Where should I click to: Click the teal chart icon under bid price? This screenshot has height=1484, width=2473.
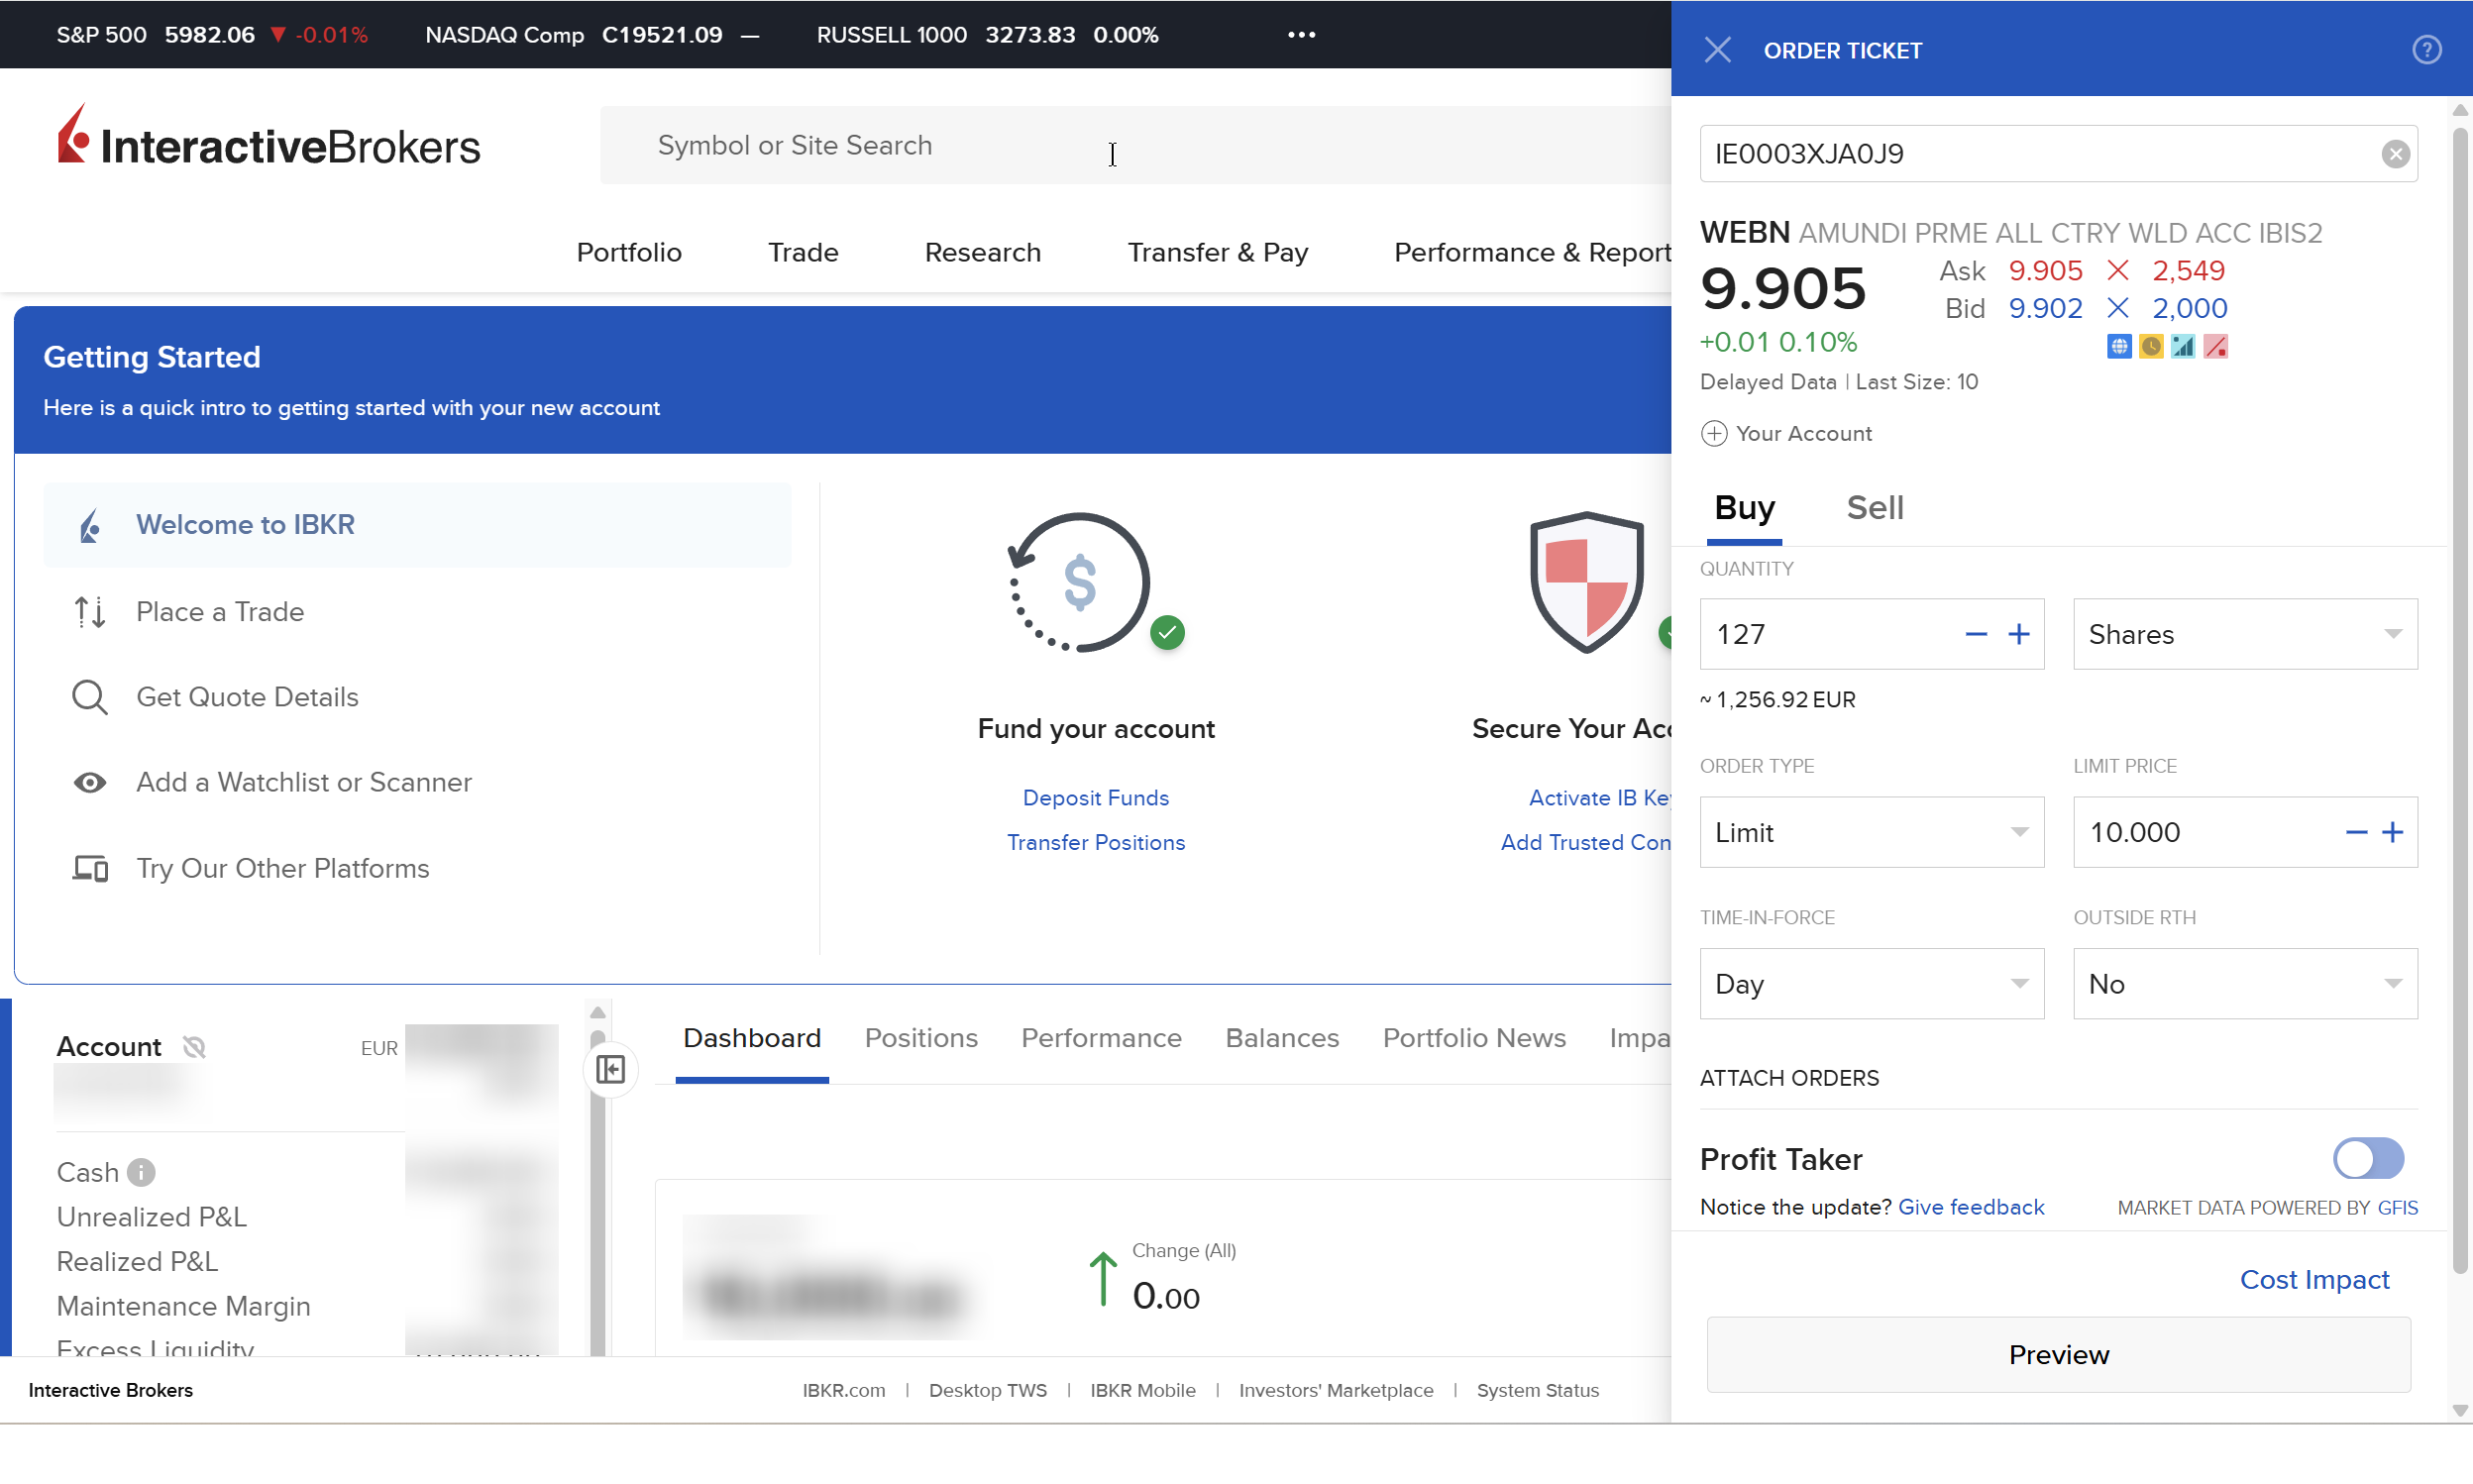2182,346
